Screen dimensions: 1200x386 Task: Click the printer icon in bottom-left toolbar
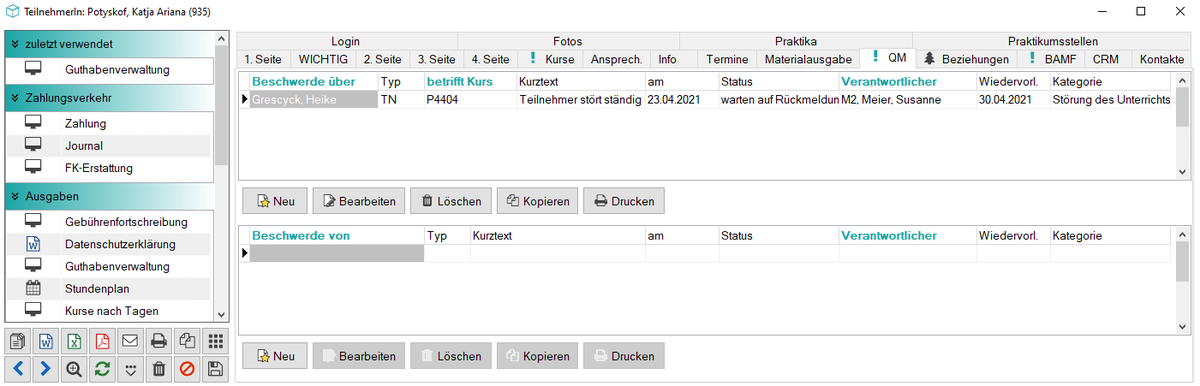click(x=158, y=341)
